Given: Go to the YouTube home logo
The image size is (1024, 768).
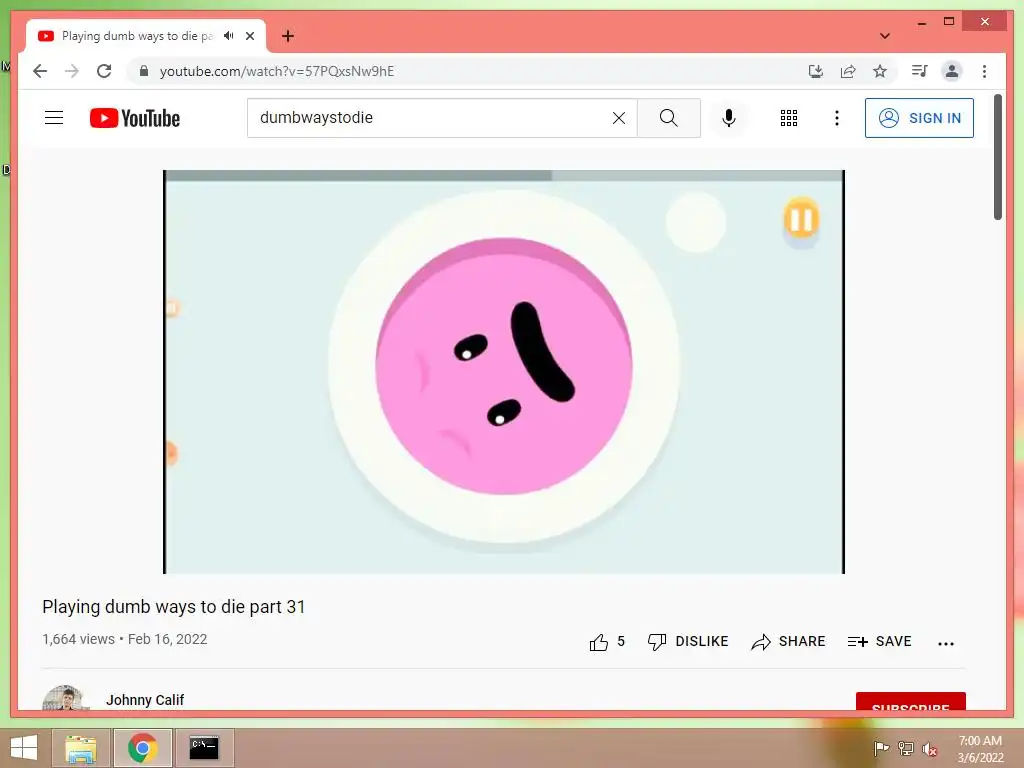Looking at the screenshot, I should pyautogui.click(x=135, y=118).
